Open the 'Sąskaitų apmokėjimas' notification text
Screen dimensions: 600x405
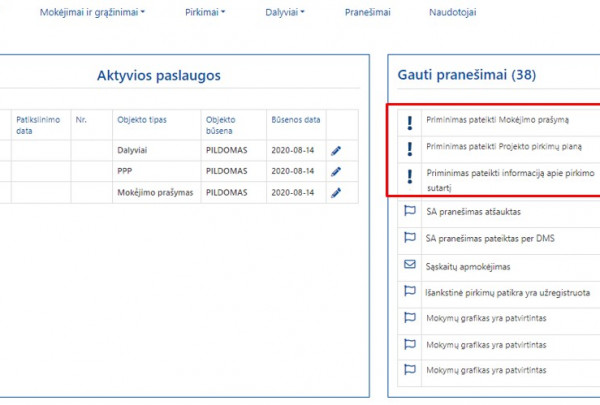click(467, 265)
